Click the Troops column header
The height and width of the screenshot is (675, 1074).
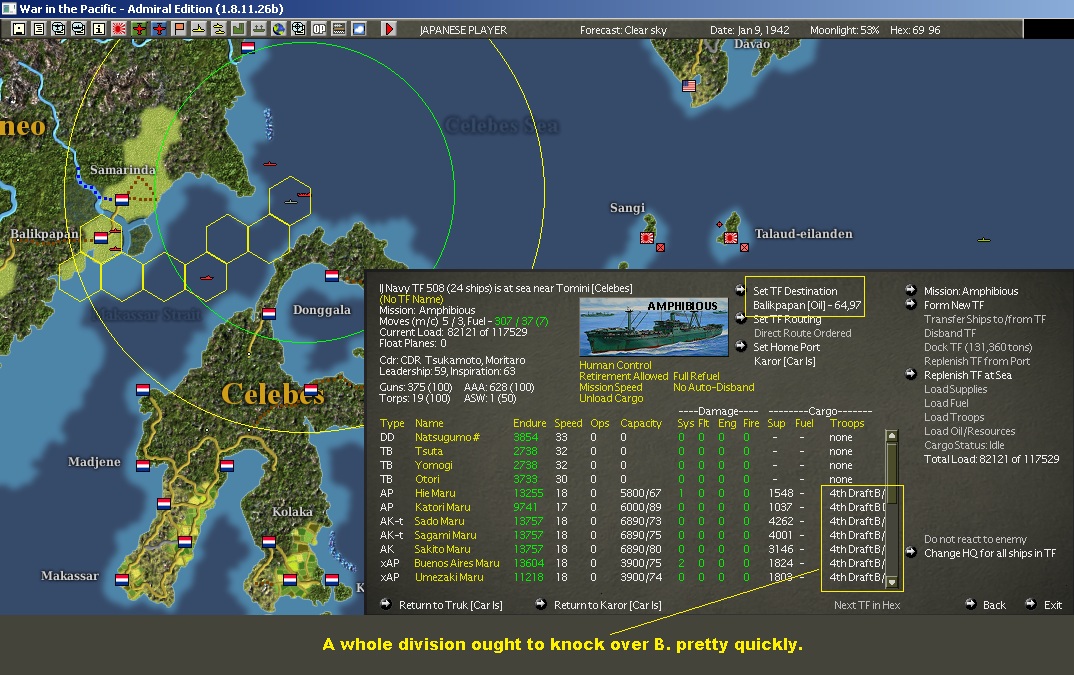[847, 424]
